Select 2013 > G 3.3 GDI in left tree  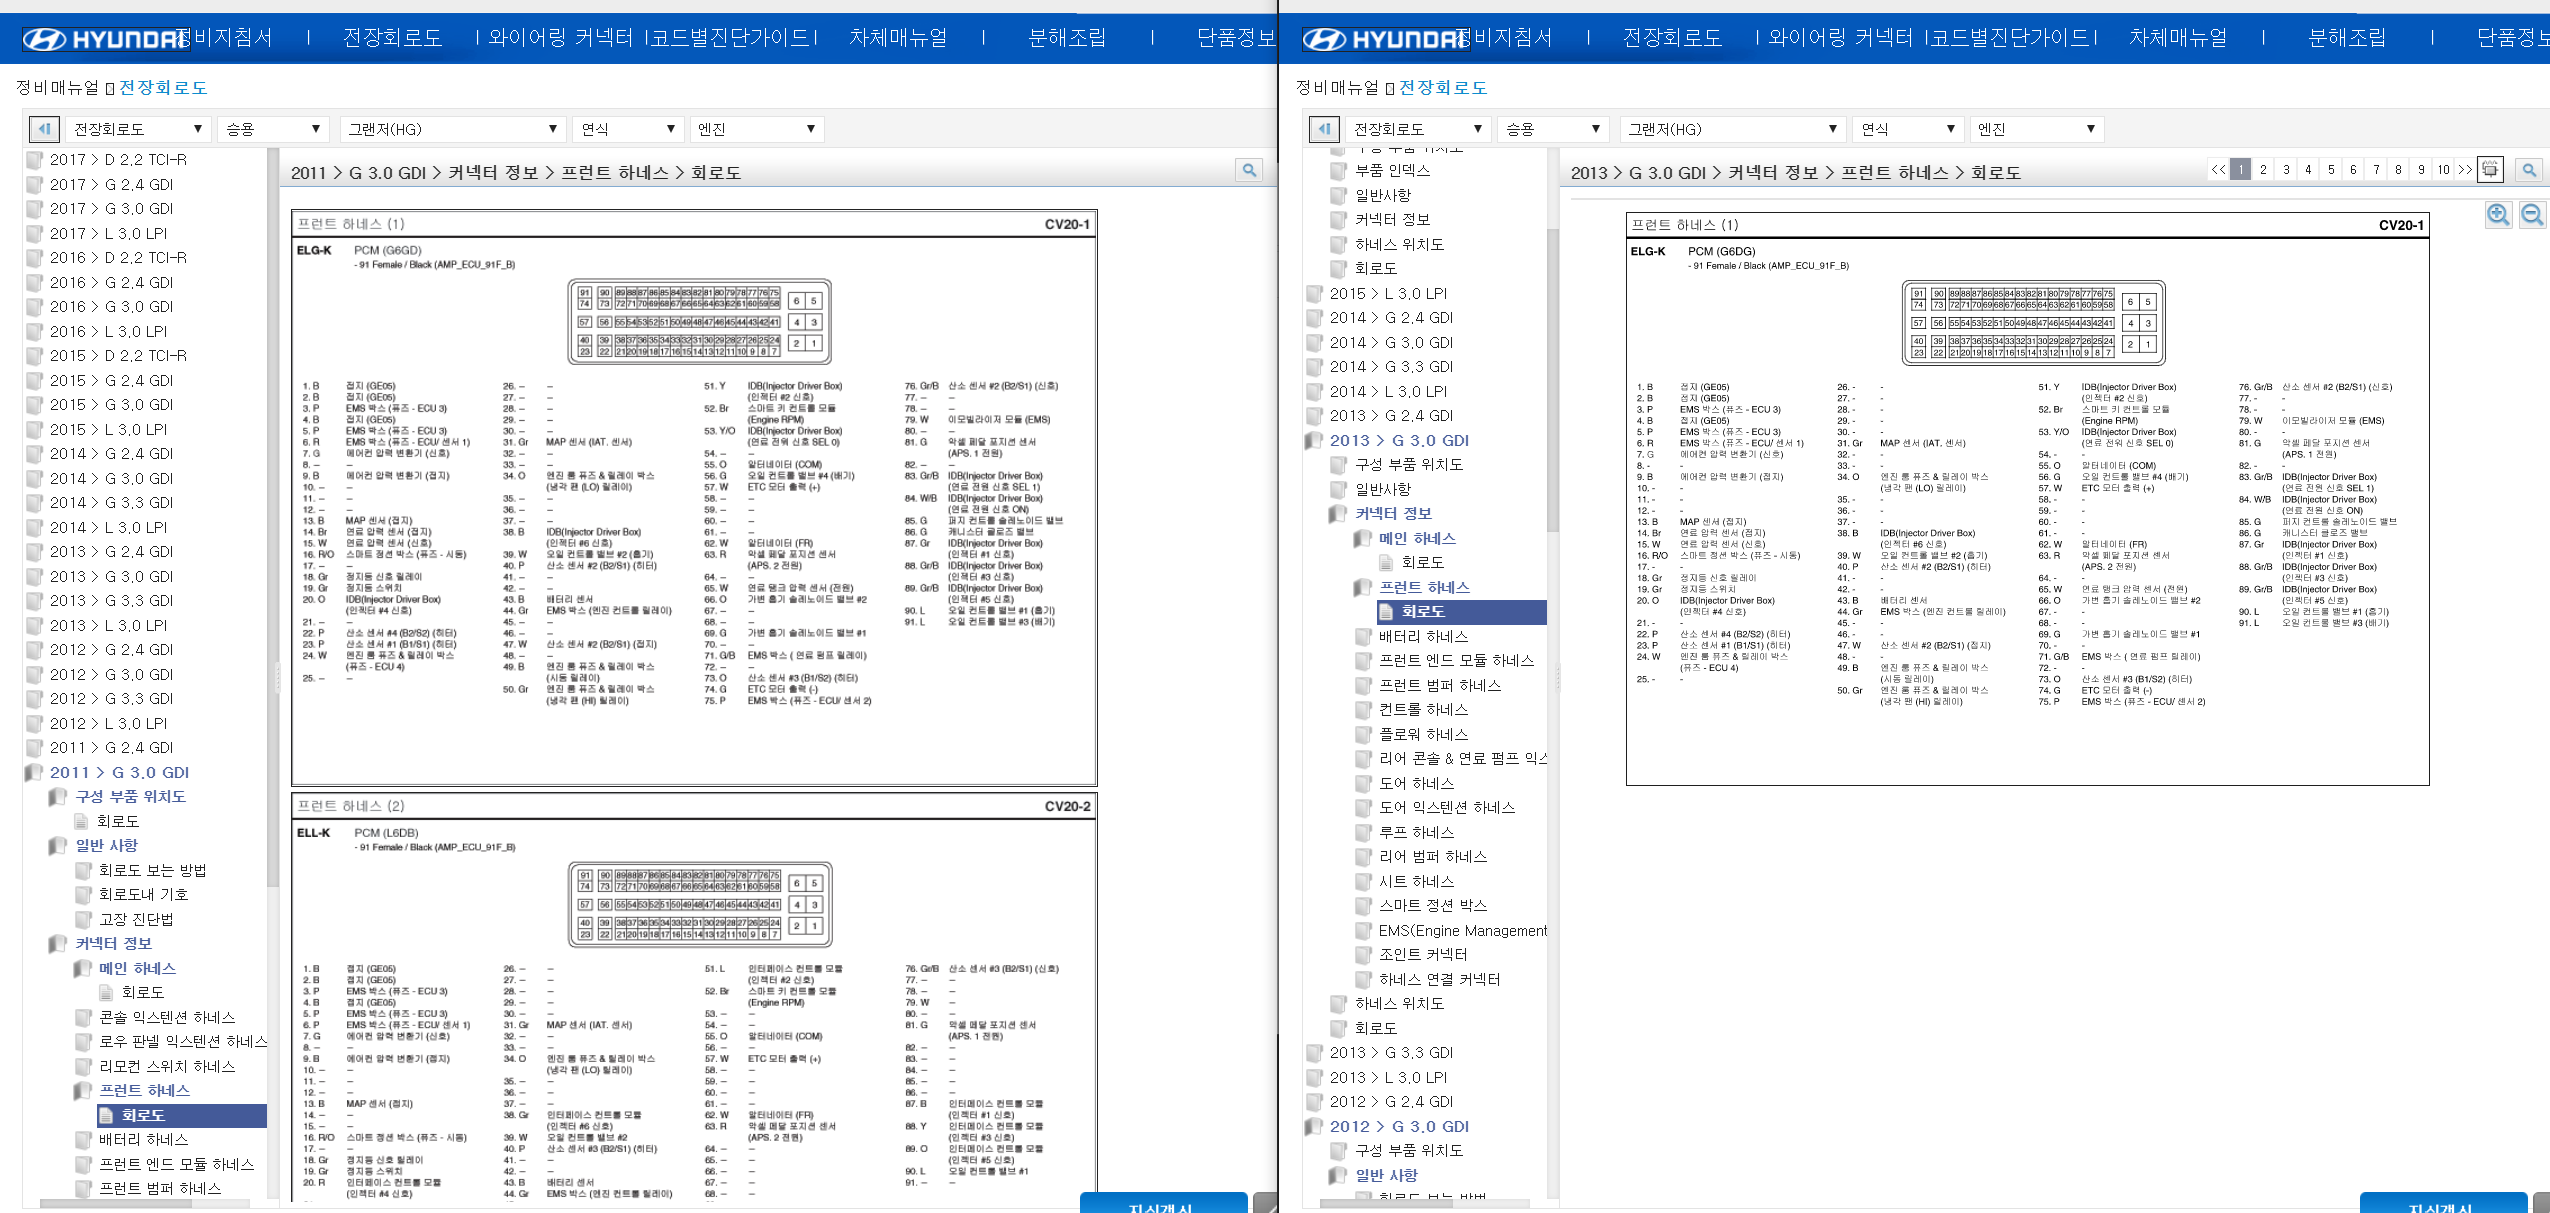click(x=111, y=601)
